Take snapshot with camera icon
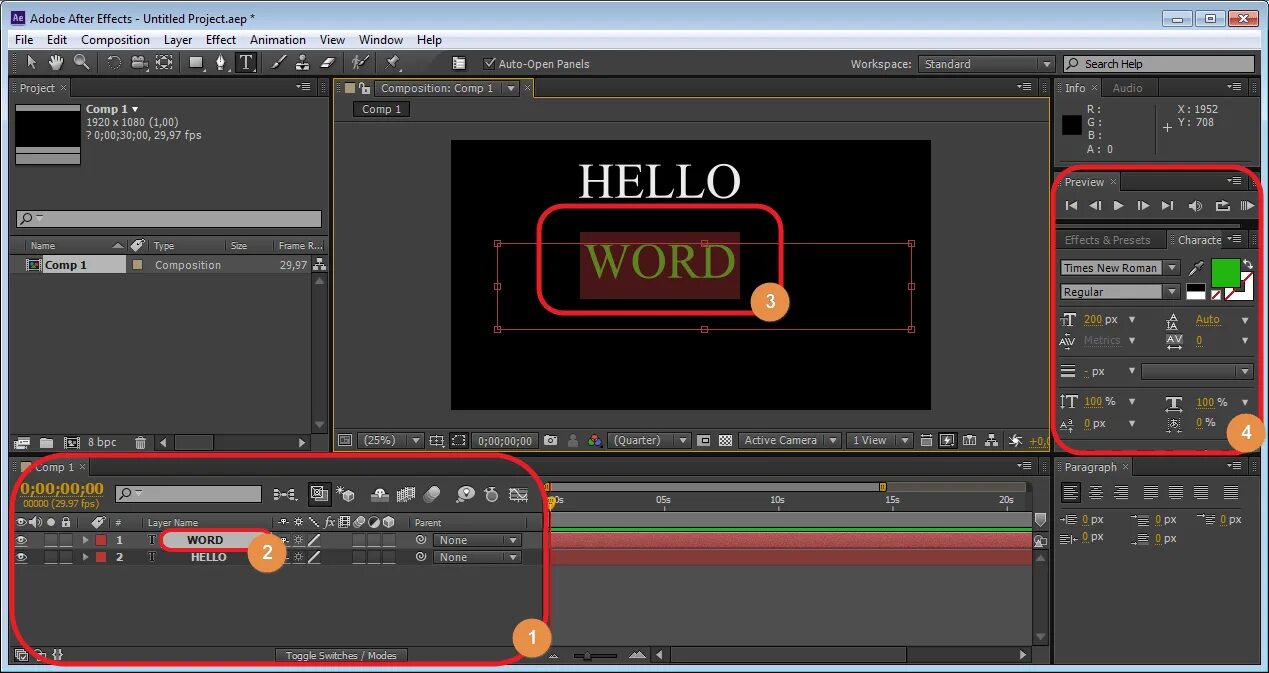Image resolution: width=1269 pixels, height=673 pixels. 550,440
